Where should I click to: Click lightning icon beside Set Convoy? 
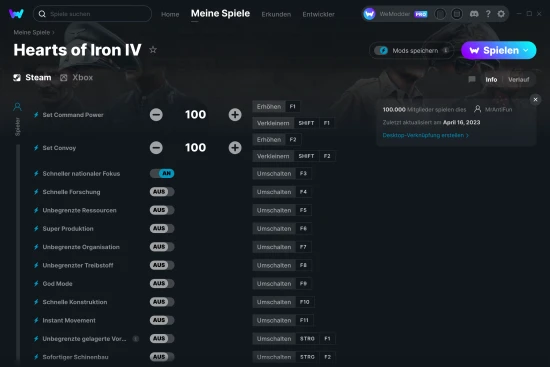(x=36, y=148)
